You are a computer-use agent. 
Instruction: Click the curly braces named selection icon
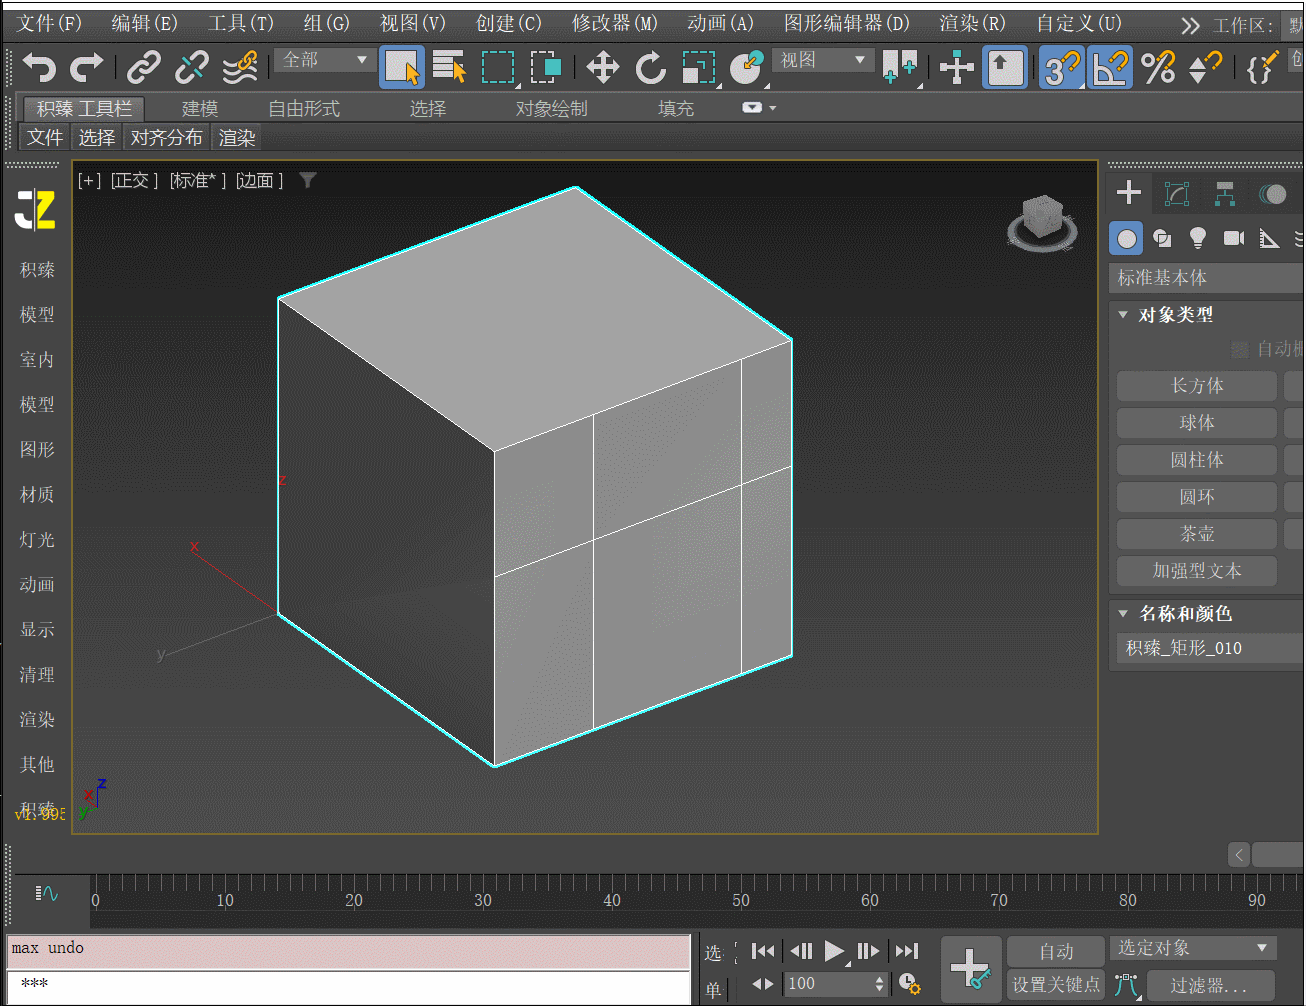tap(1262, 68)
